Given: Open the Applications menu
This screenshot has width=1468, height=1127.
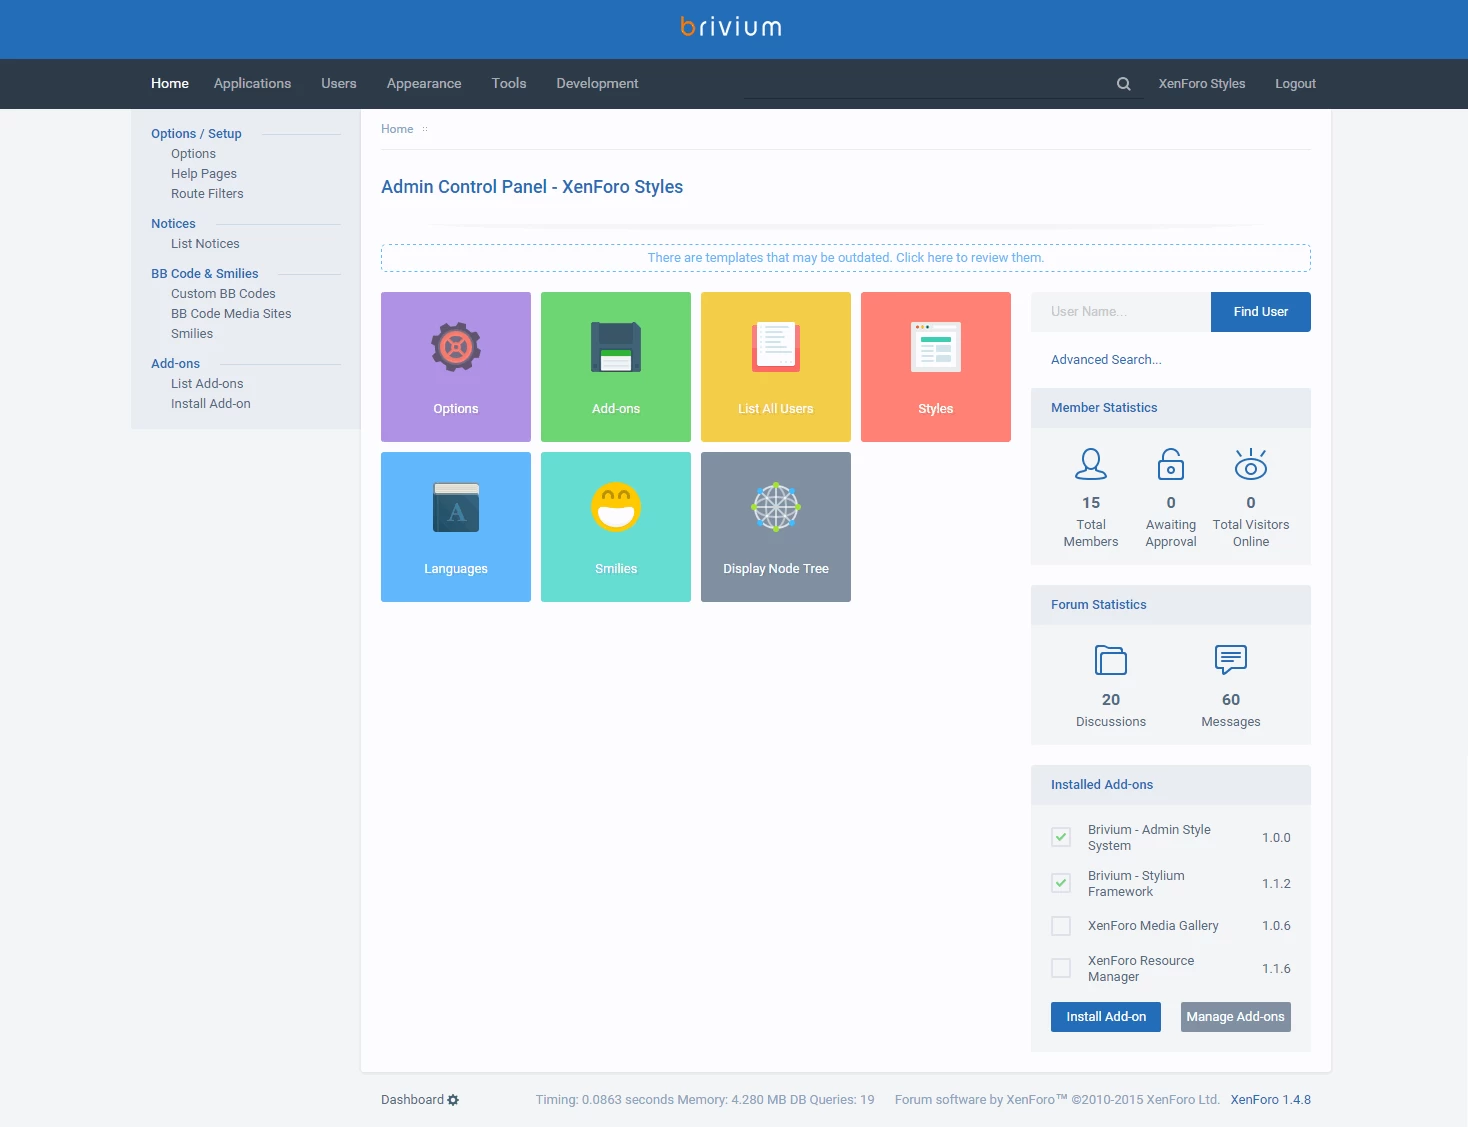Looking at the screenshot, I should 252,84.
